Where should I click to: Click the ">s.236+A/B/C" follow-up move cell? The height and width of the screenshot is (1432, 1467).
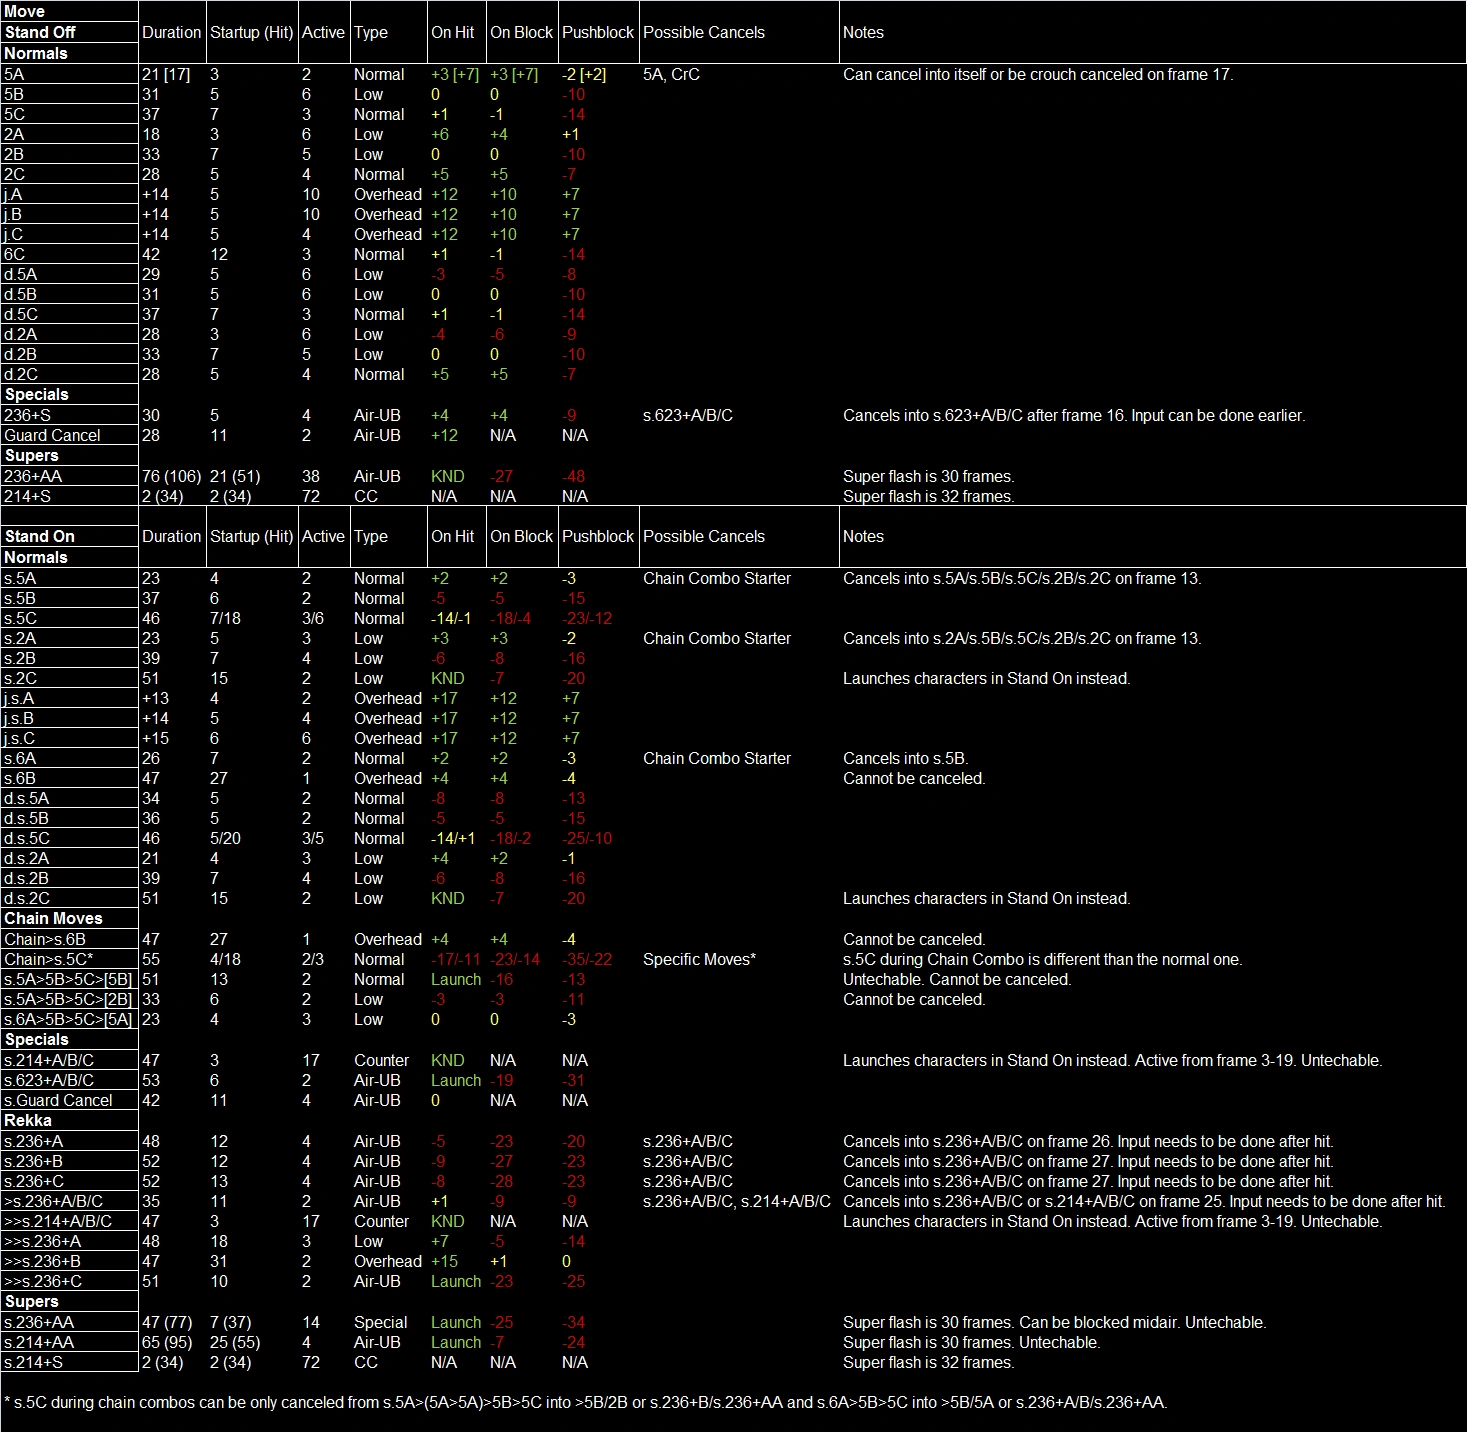(x=70, y=1201)
